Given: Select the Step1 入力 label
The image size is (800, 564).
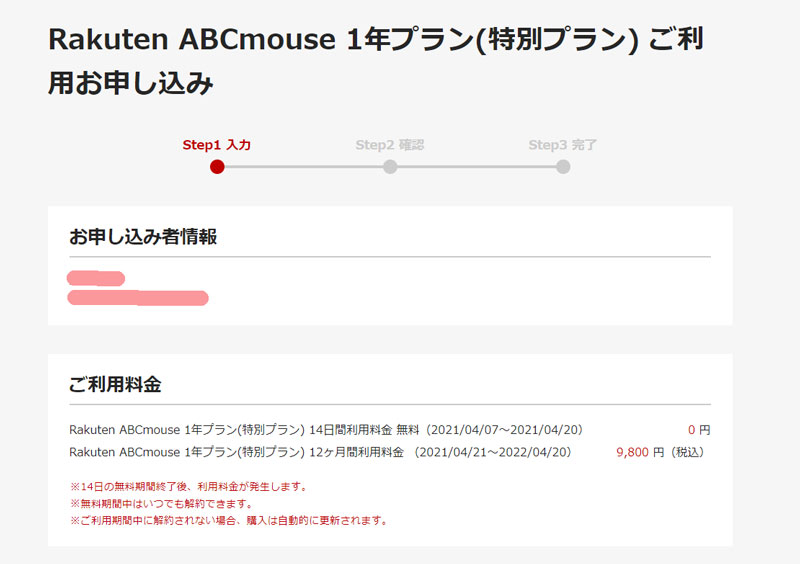Looking at the screenshot, I should 217,145.
